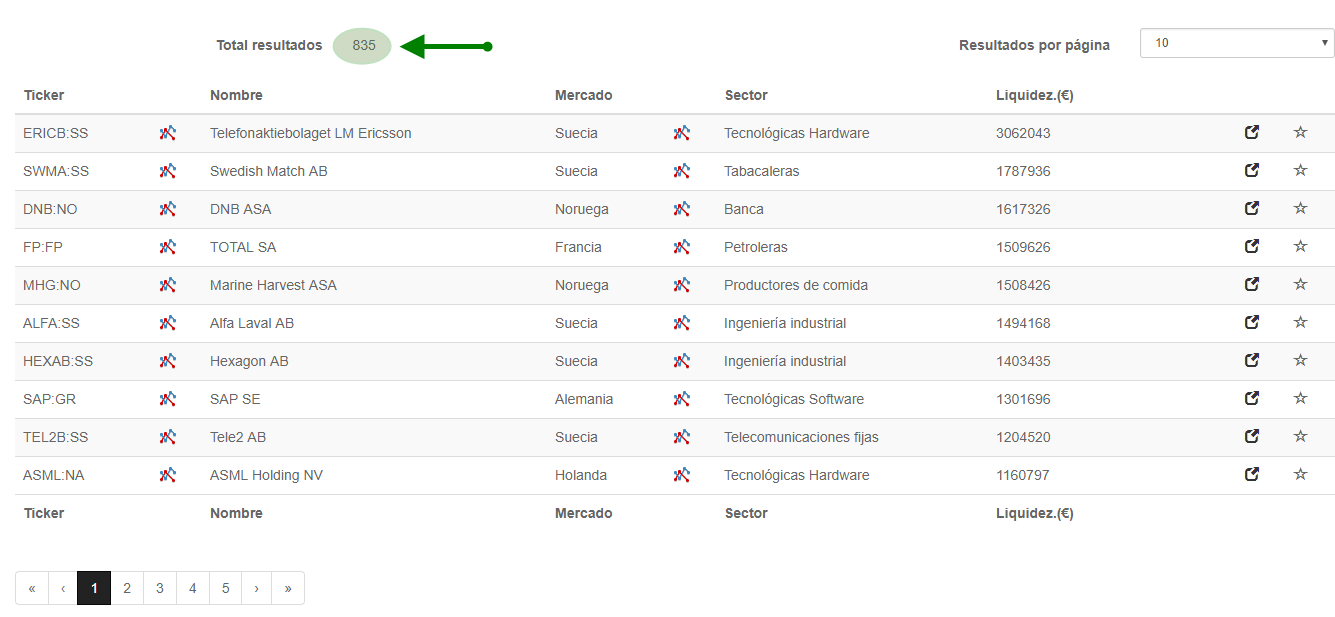Open external link icon for Marine Harvest row
1335x617 pixels.
tap(1252, 284)
